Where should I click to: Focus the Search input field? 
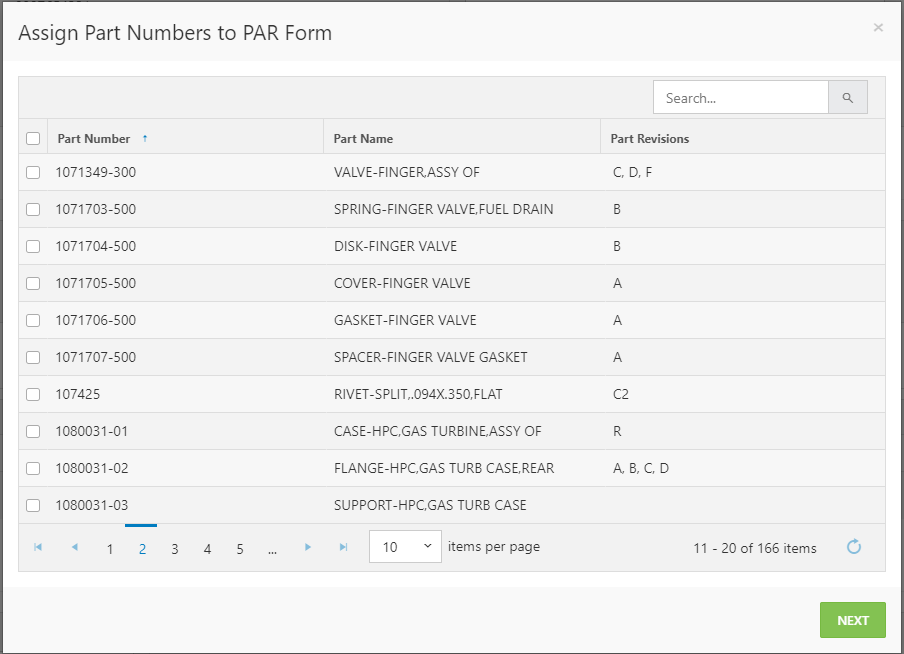coord(741,97)
